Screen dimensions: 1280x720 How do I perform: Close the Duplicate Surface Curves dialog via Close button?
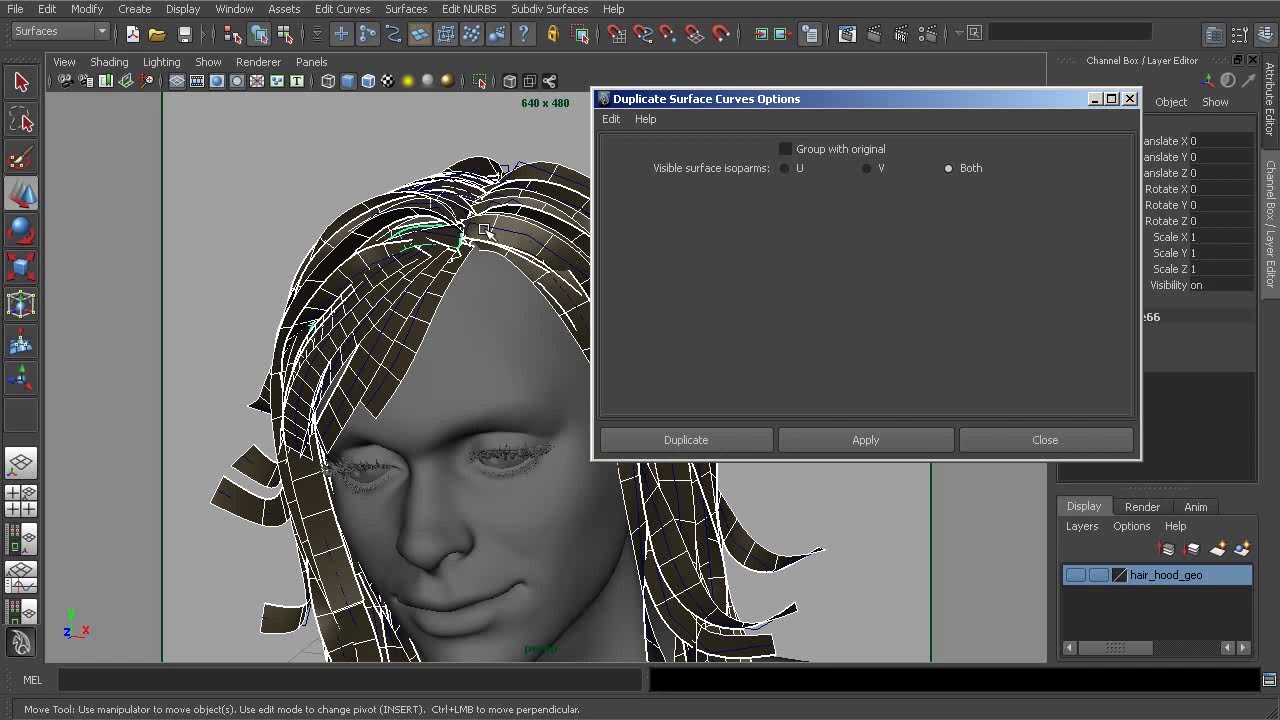[1045, 440]
